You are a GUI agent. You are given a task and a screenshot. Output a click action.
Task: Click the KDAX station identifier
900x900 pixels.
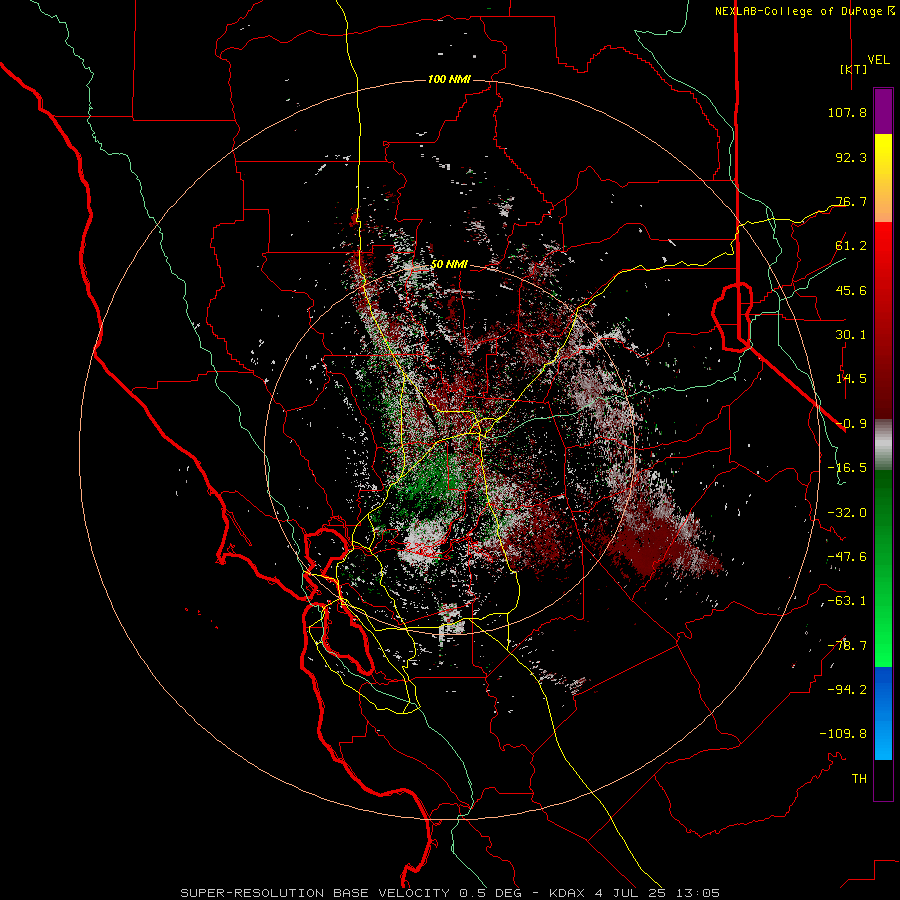pyautogui.click(x=567, y=893)
